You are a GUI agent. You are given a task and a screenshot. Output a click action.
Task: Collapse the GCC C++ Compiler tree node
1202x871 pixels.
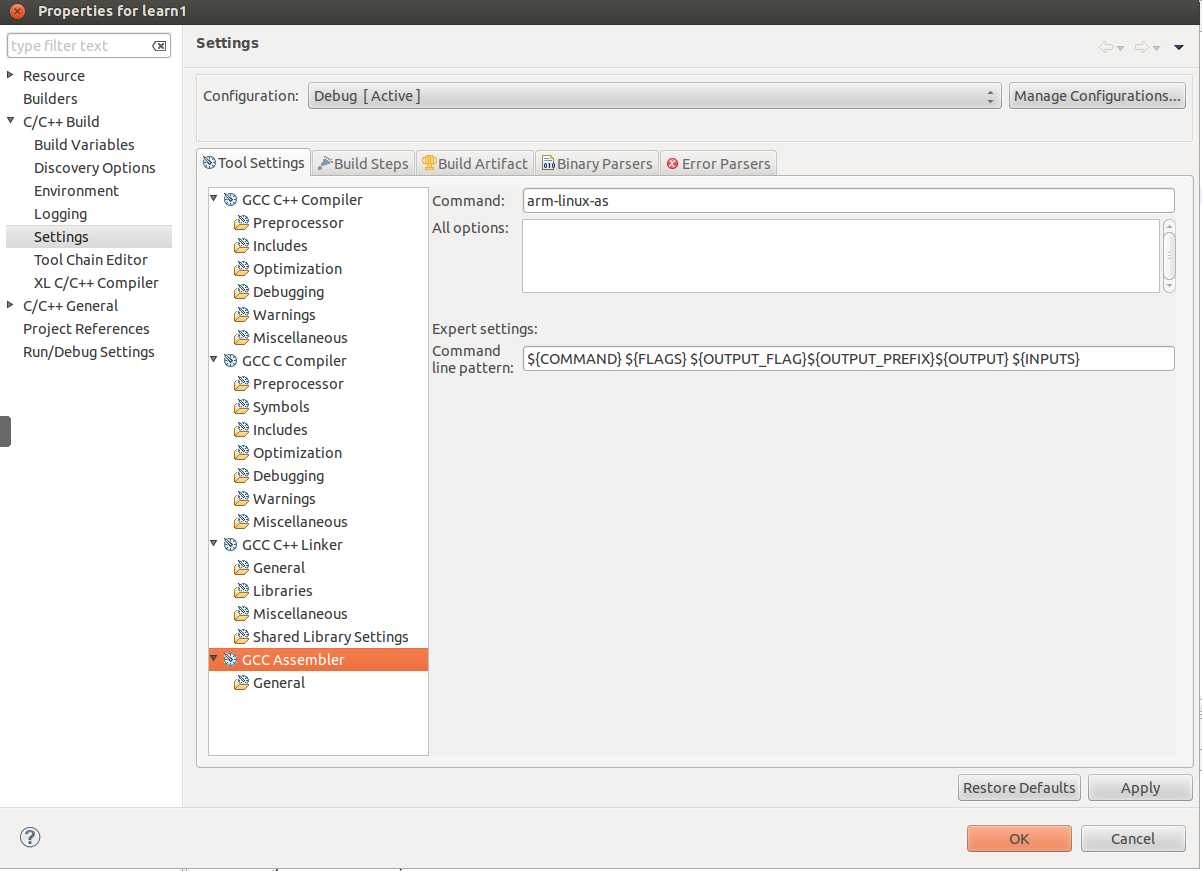tap(214, 199)
